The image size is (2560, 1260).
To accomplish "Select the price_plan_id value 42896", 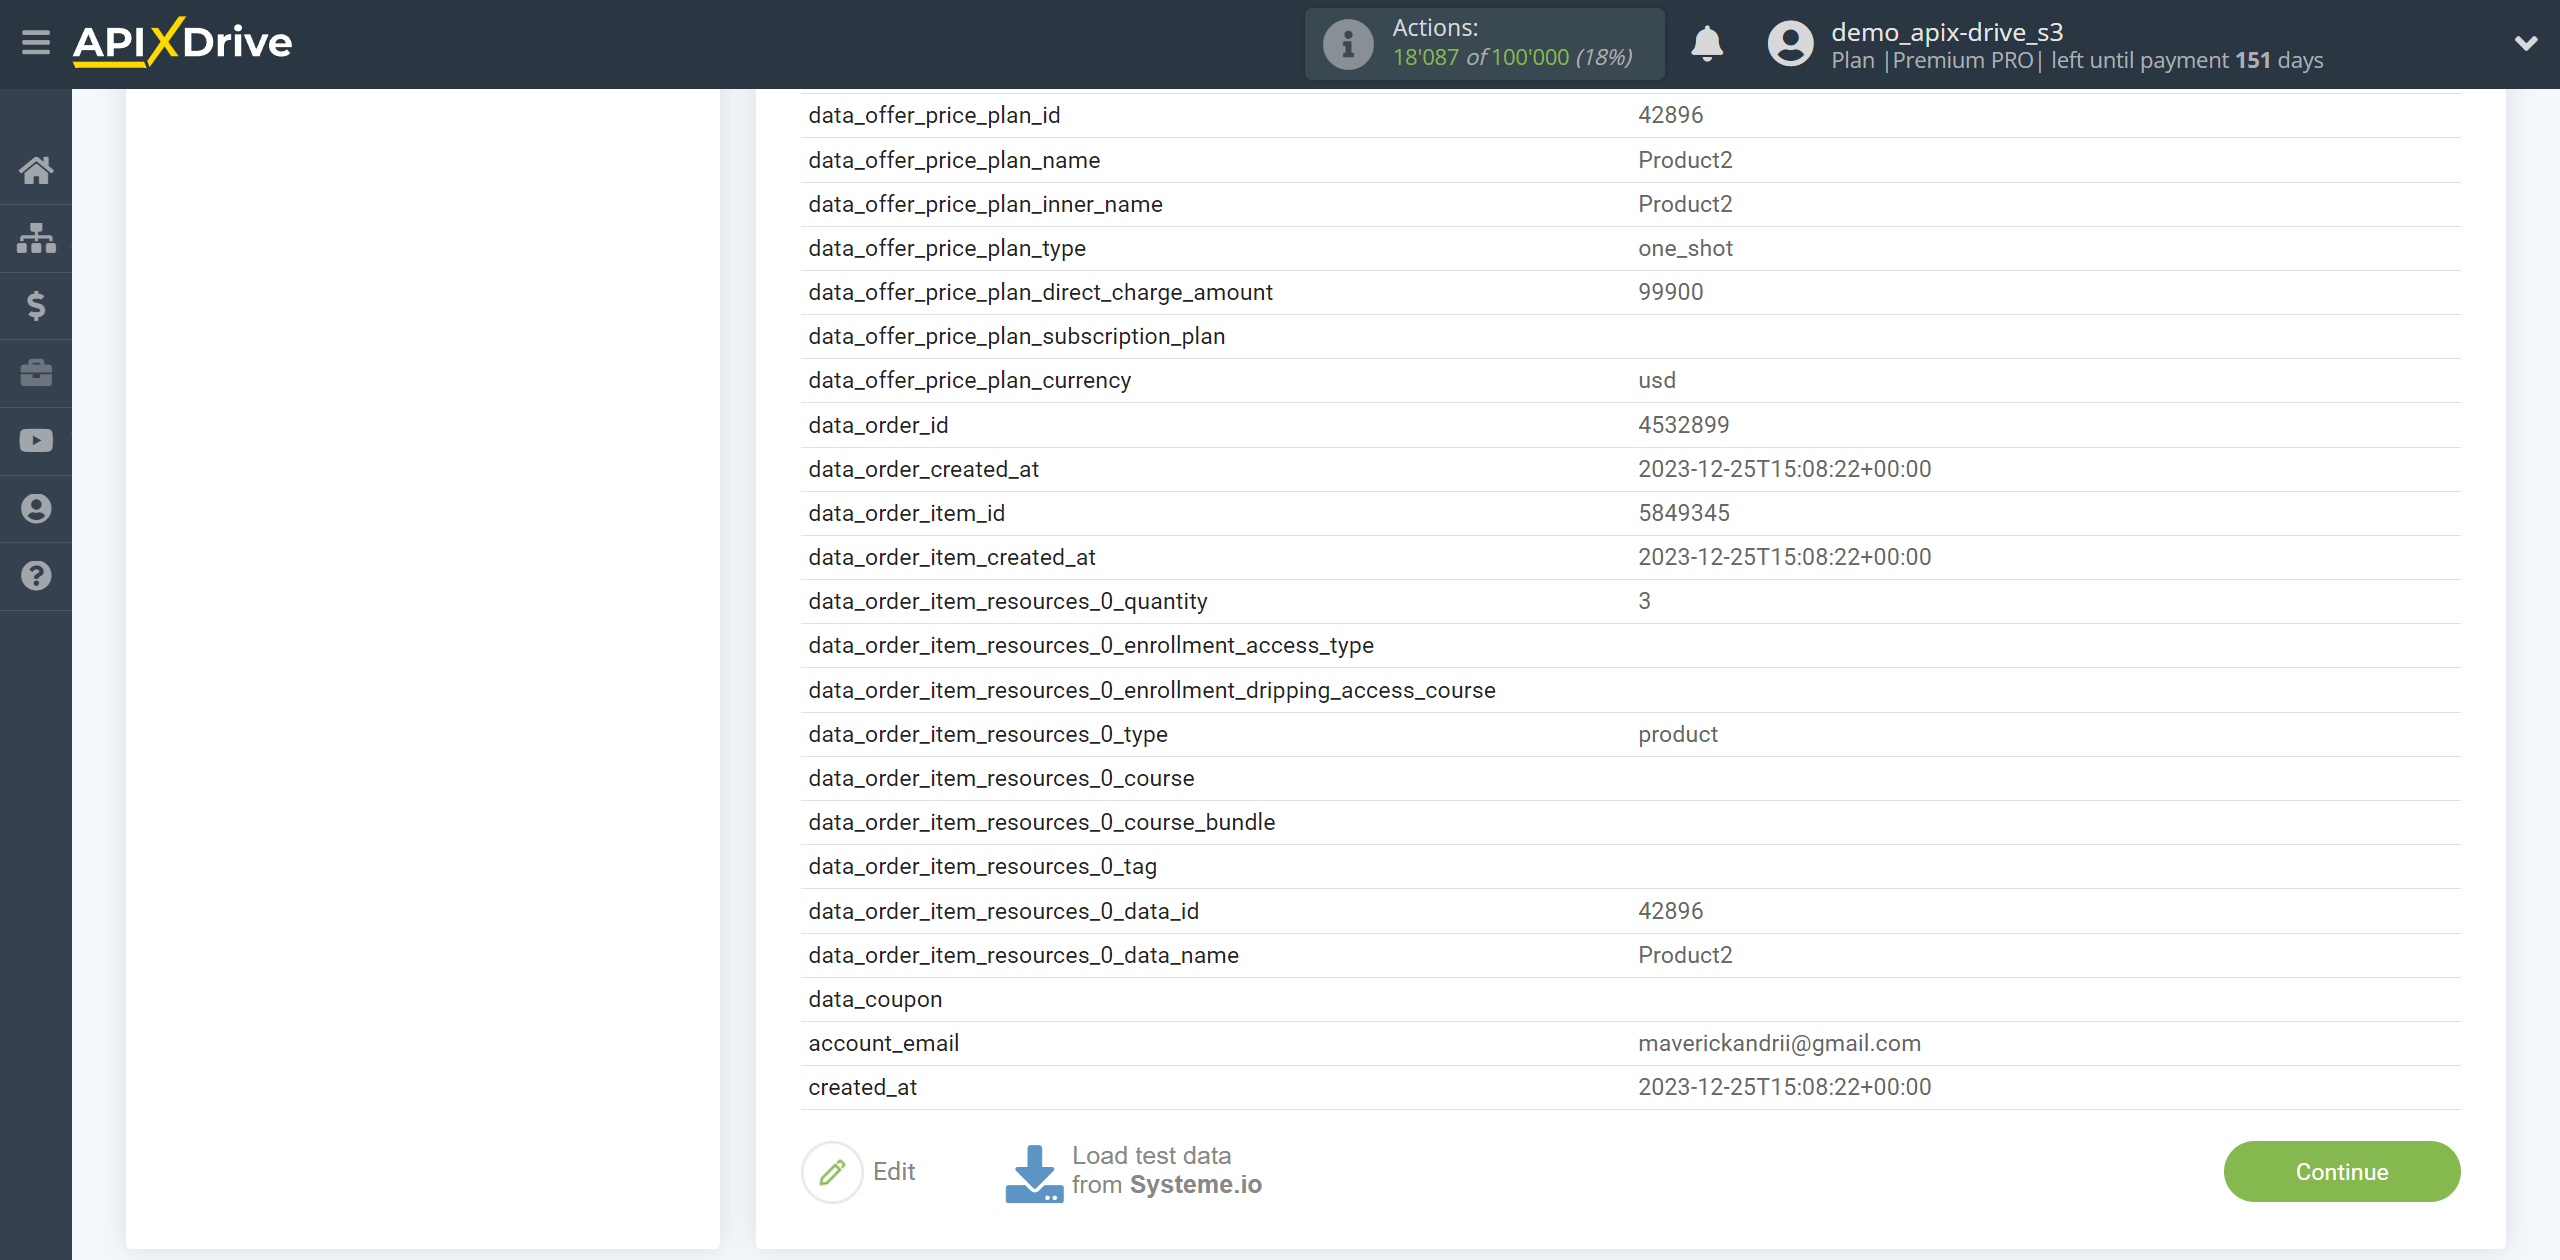I will point(1670,115).
